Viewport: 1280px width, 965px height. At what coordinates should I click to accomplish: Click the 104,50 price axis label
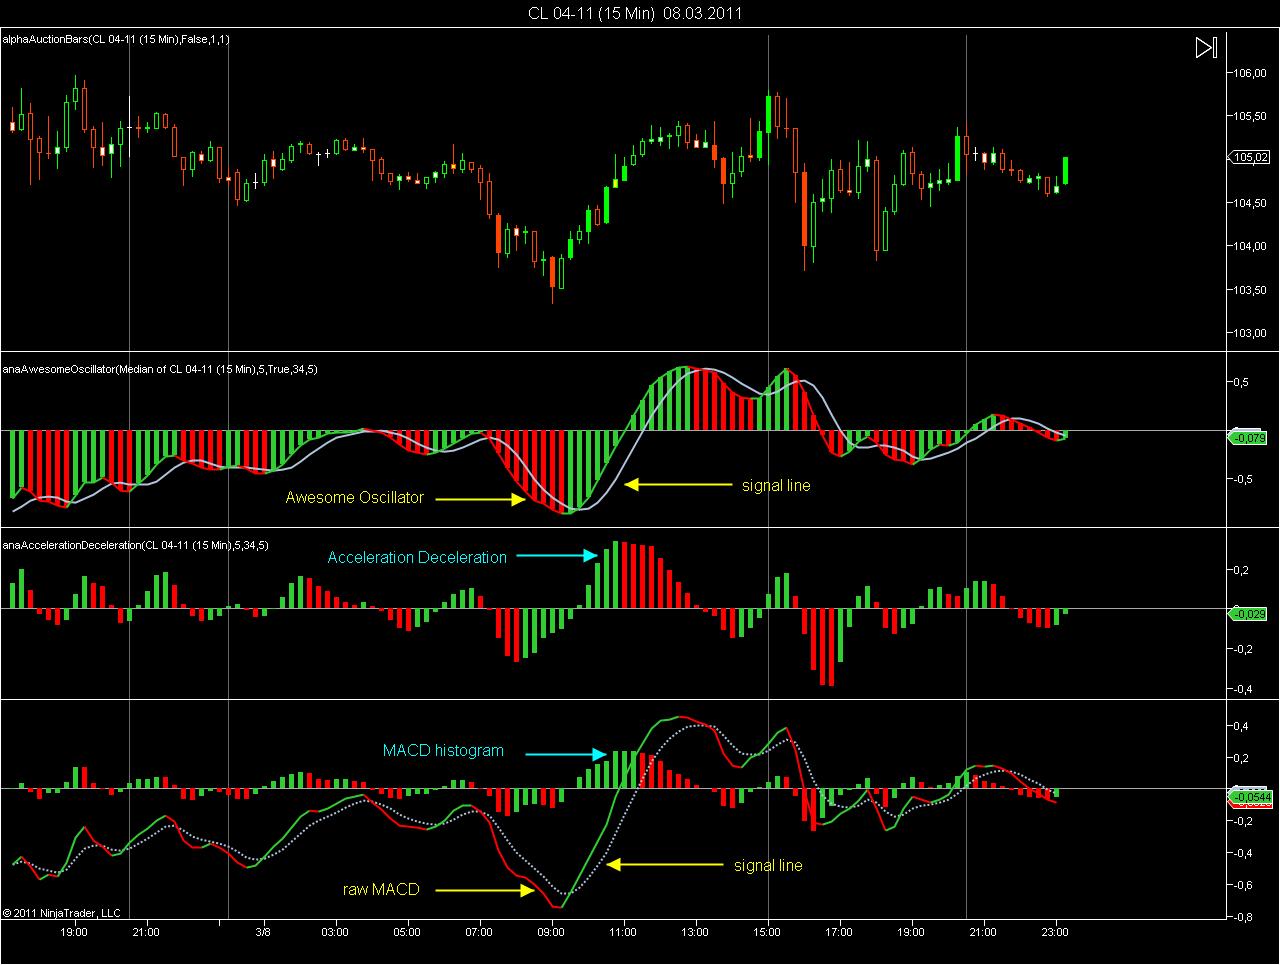[x=1251, y=203]
